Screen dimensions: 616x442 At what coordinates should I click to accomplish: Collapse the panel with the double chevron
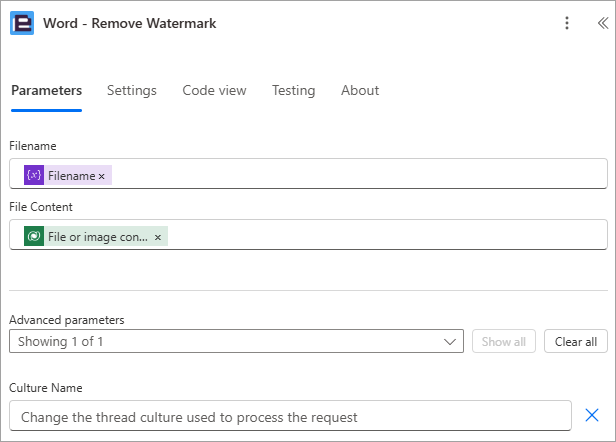pyautogui.click(x=603, y=23)
